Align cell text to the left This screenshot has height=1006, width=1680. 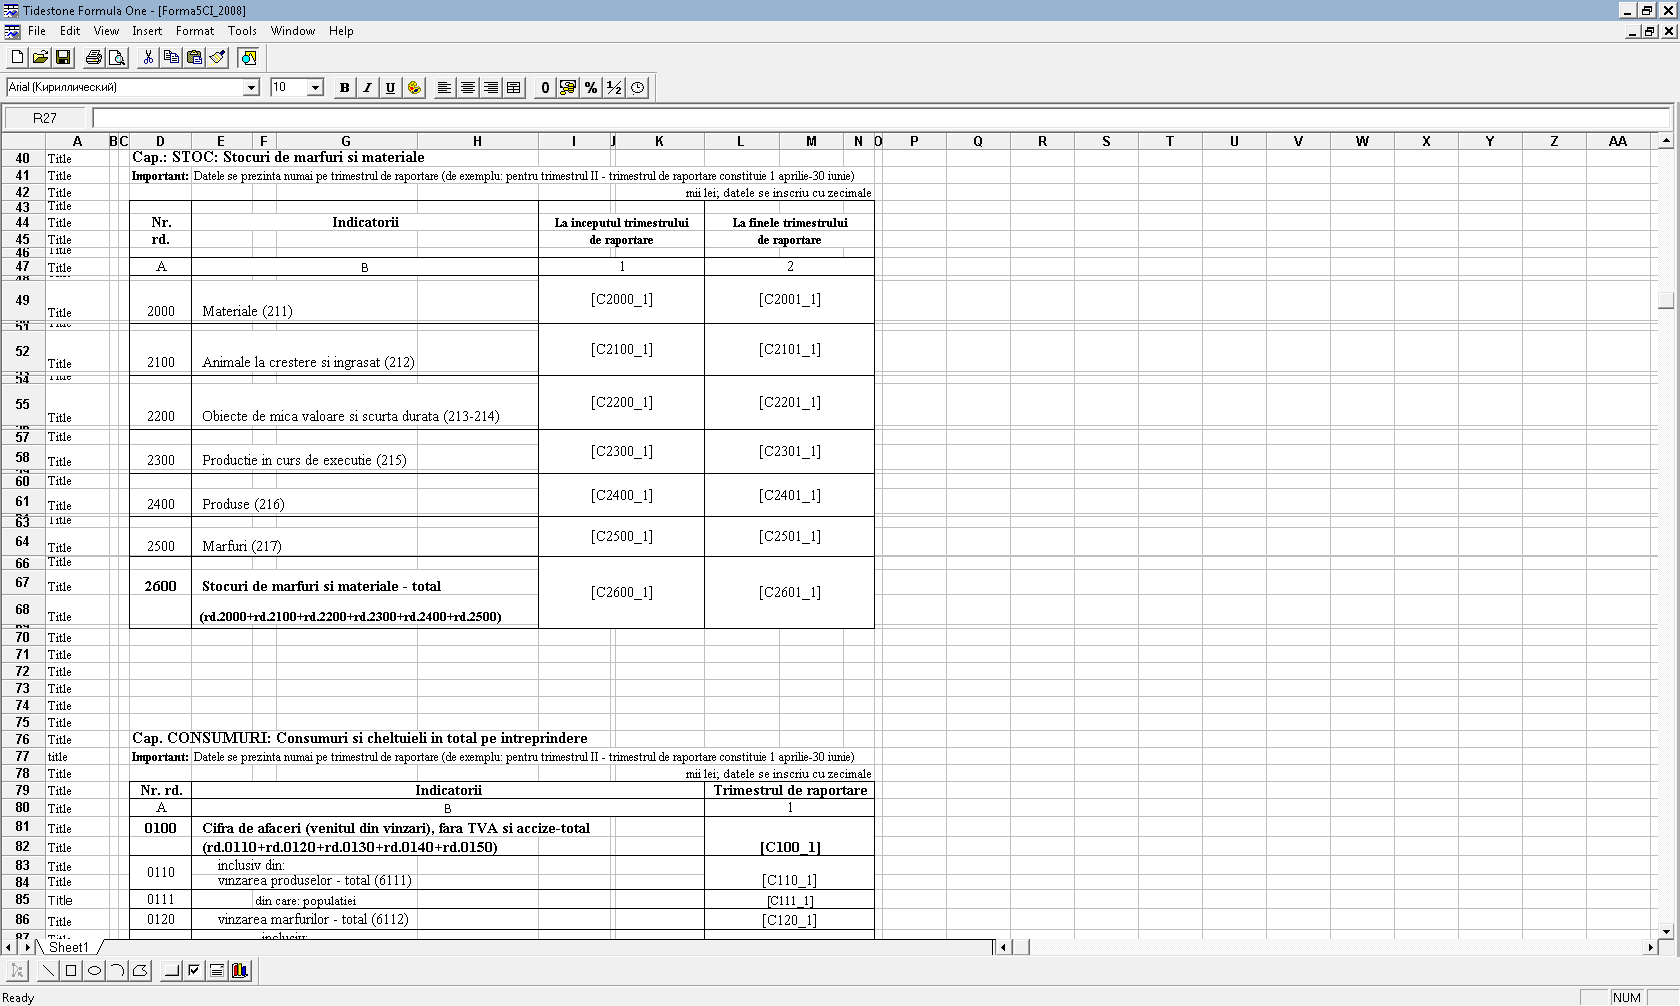pos(444,88)
